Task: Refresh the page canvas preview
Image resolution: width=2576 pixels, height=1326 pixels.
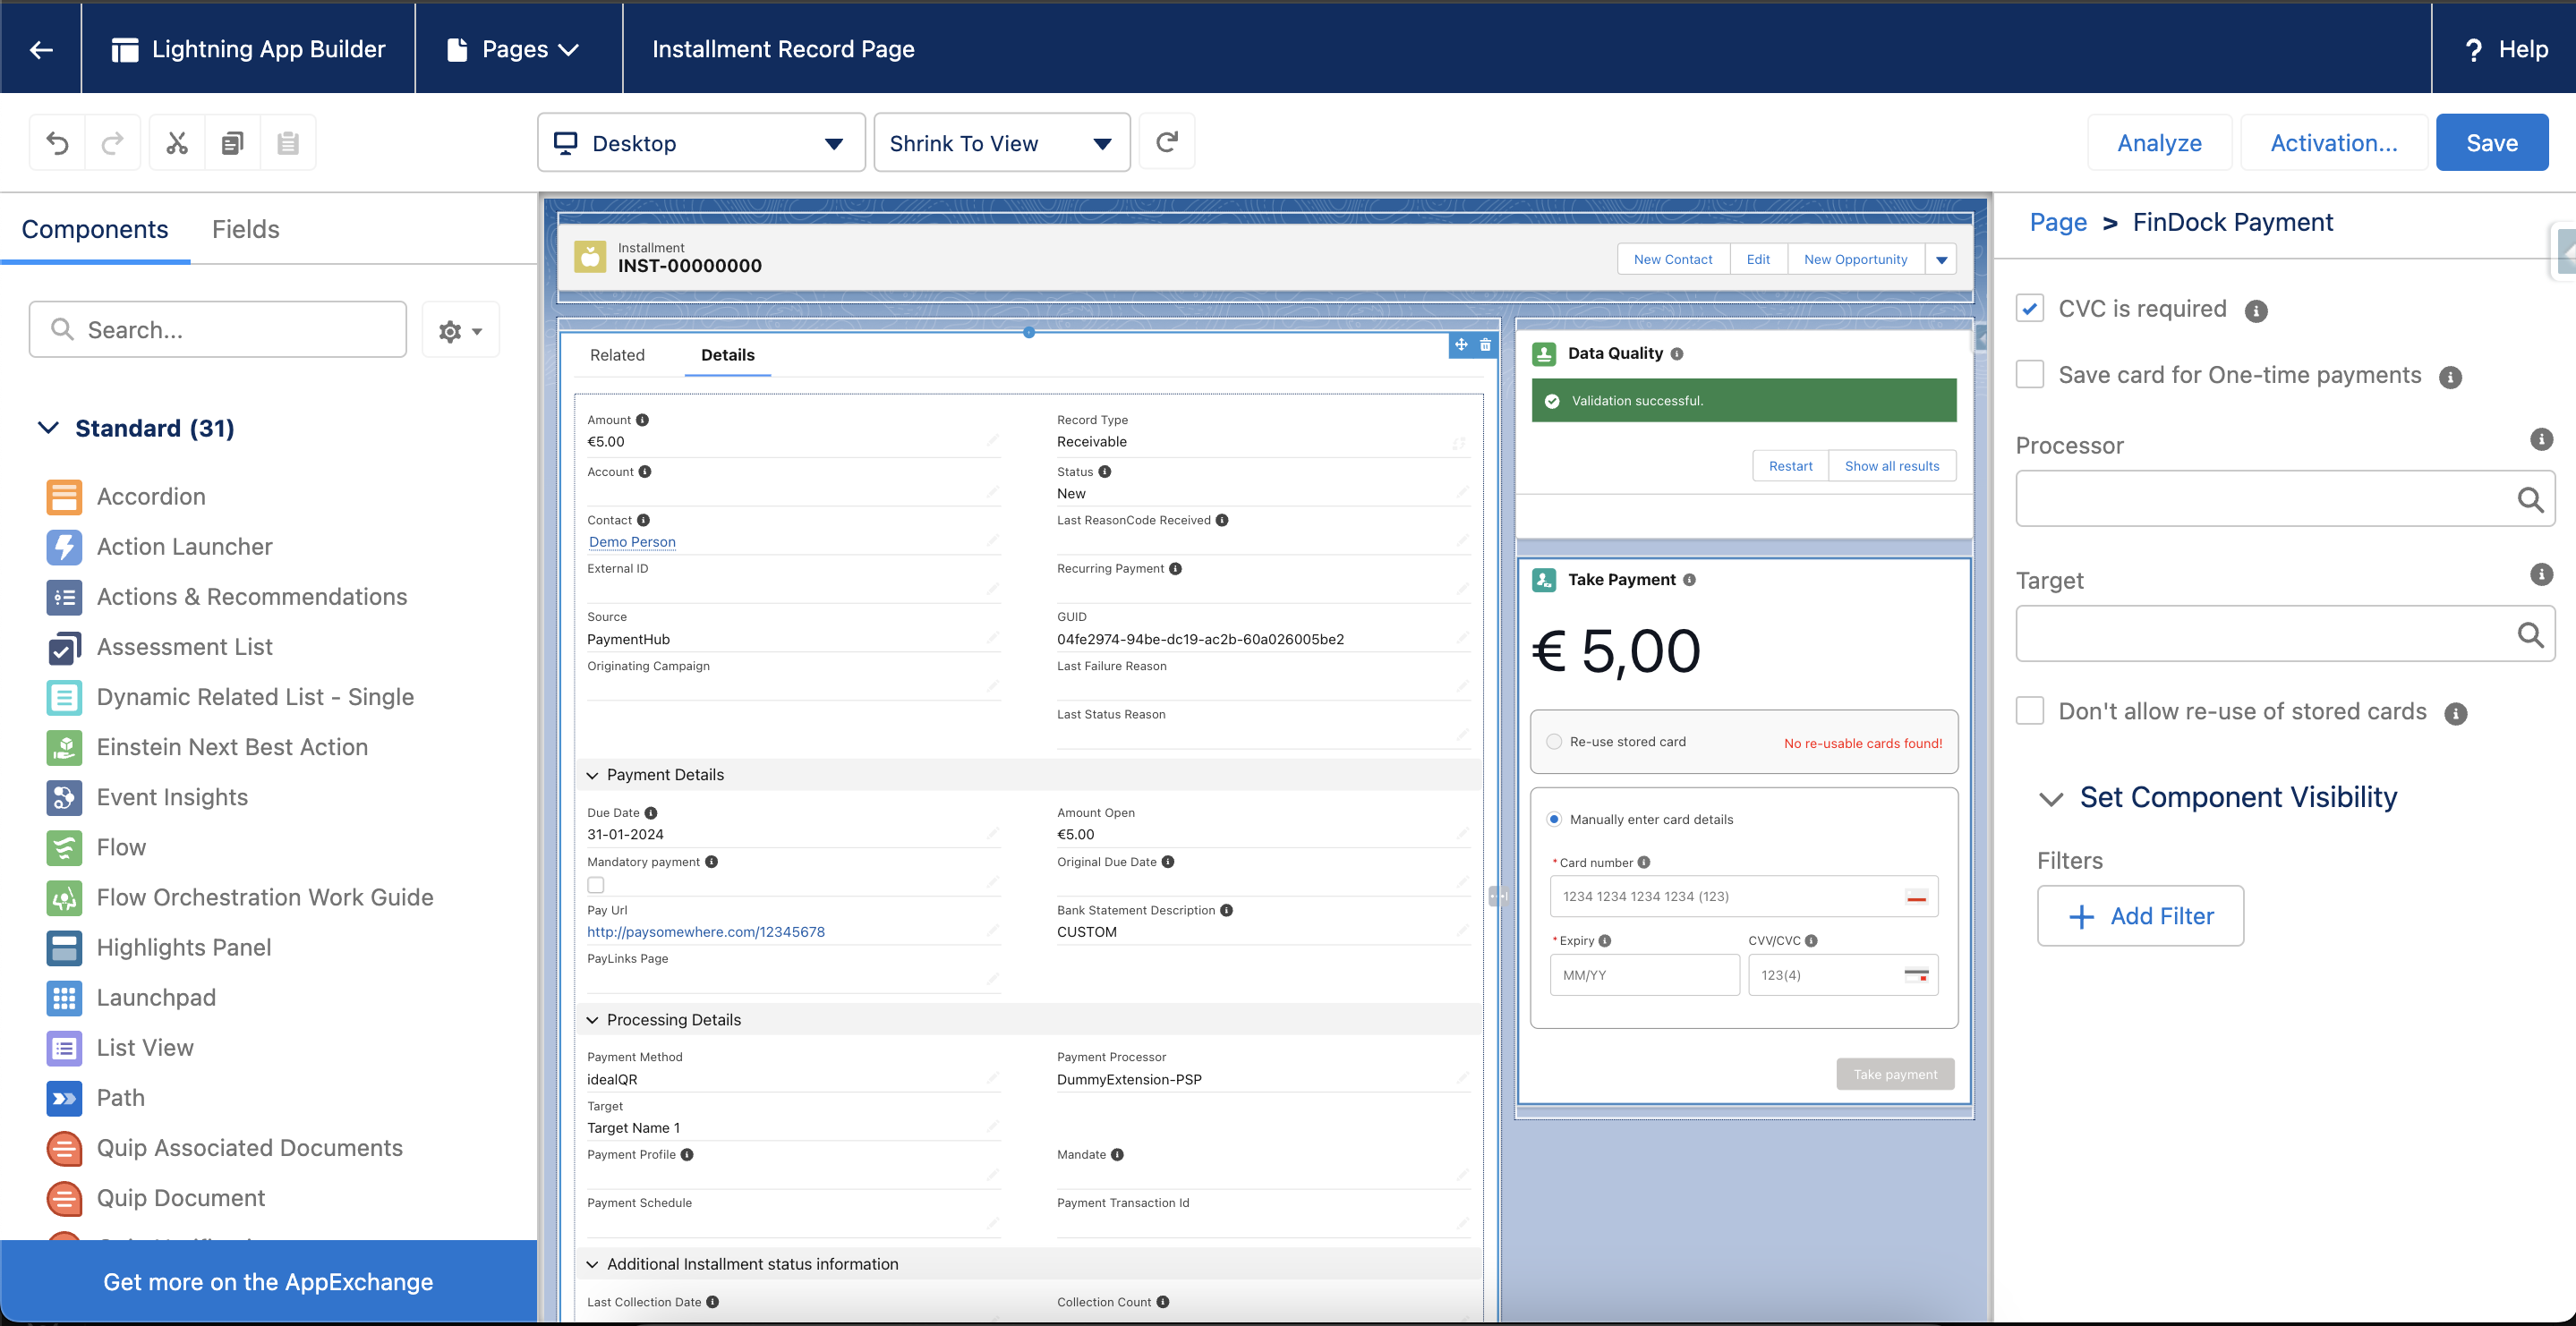Action: [1166, 142]
